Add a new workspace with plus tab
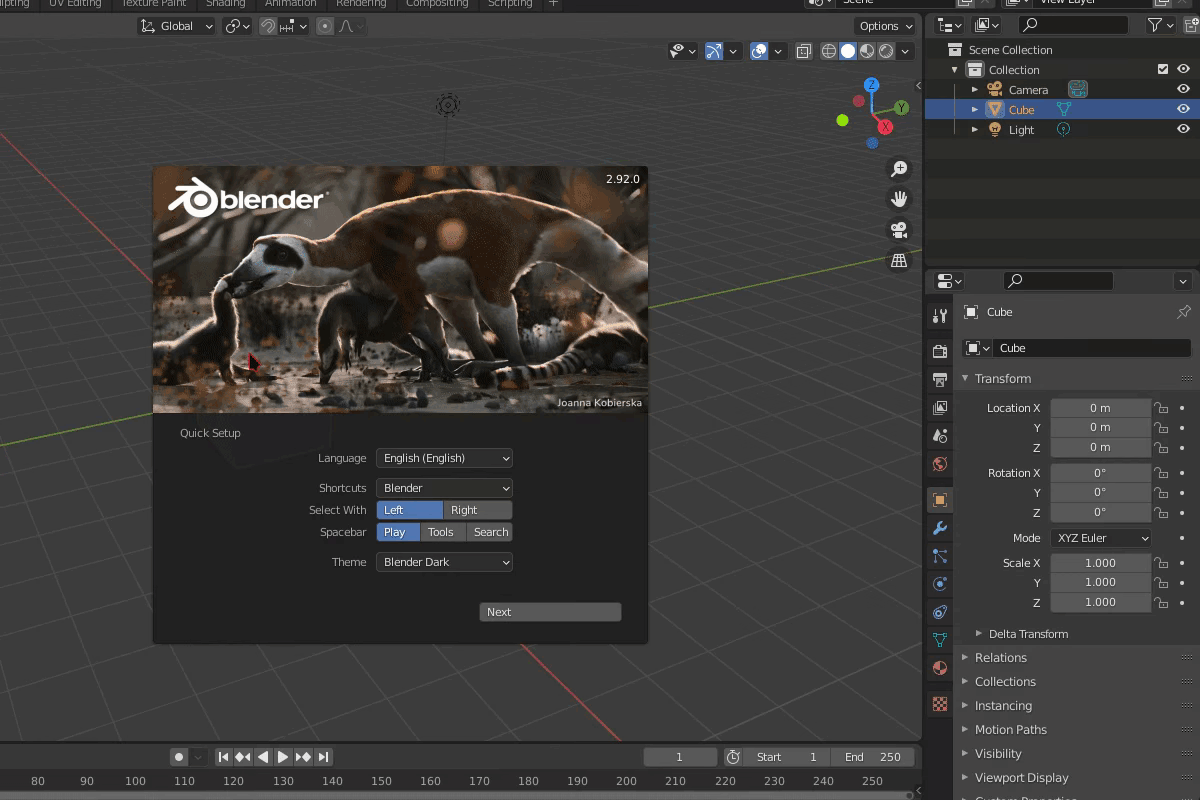Image resolution: width=1200 pixels, height=800 pixels. click(554, 4)
